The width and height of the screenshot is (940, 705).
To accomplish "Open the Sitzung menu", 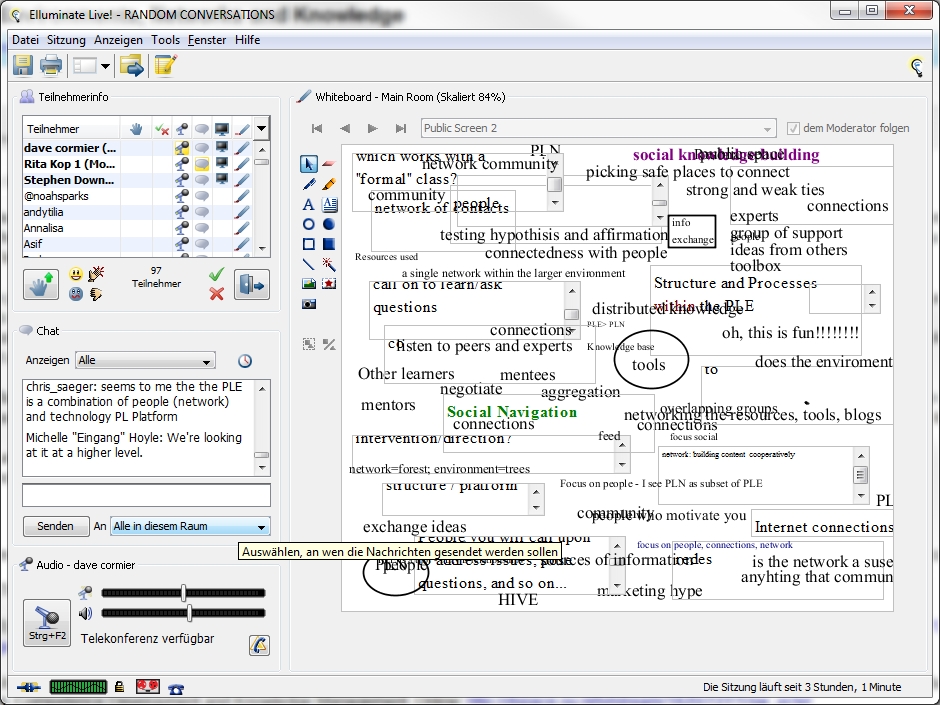I will pyautogui.click(x=66, y=40).
